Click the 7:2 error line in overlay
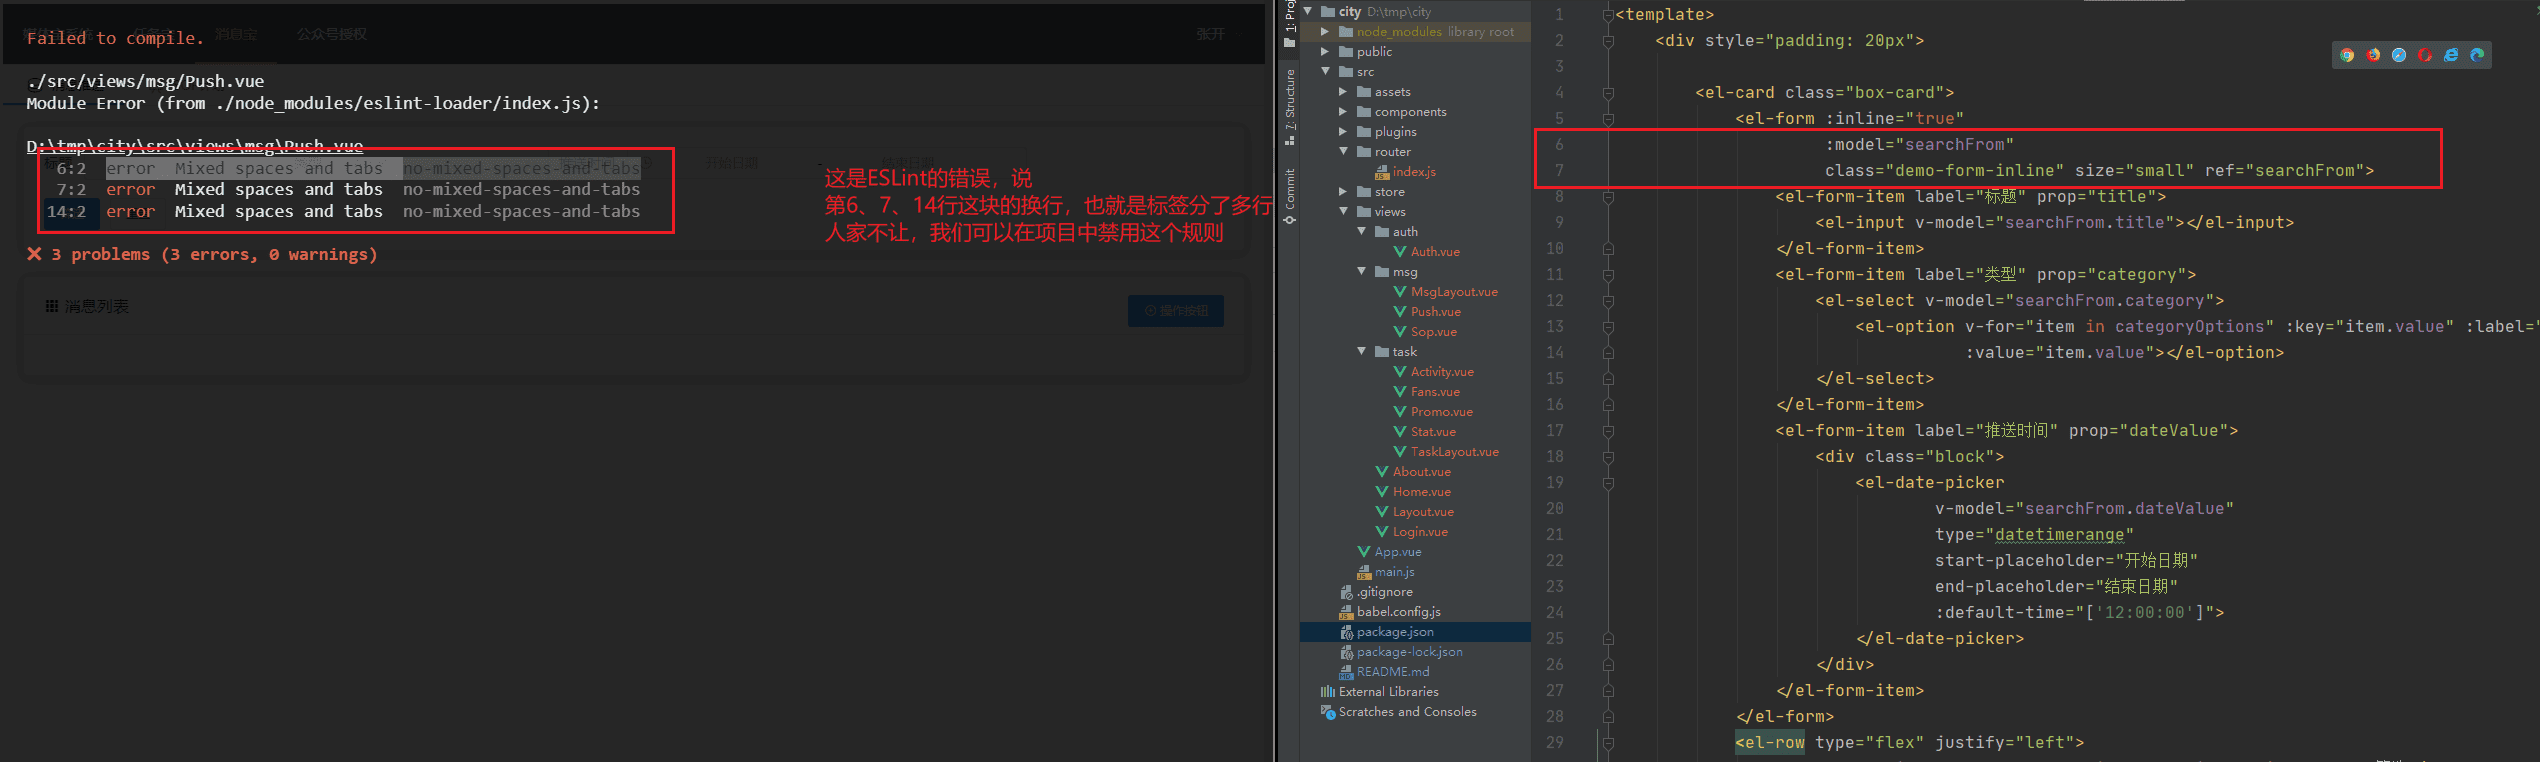Viewport: 2540px width, 762px height. 348,190
